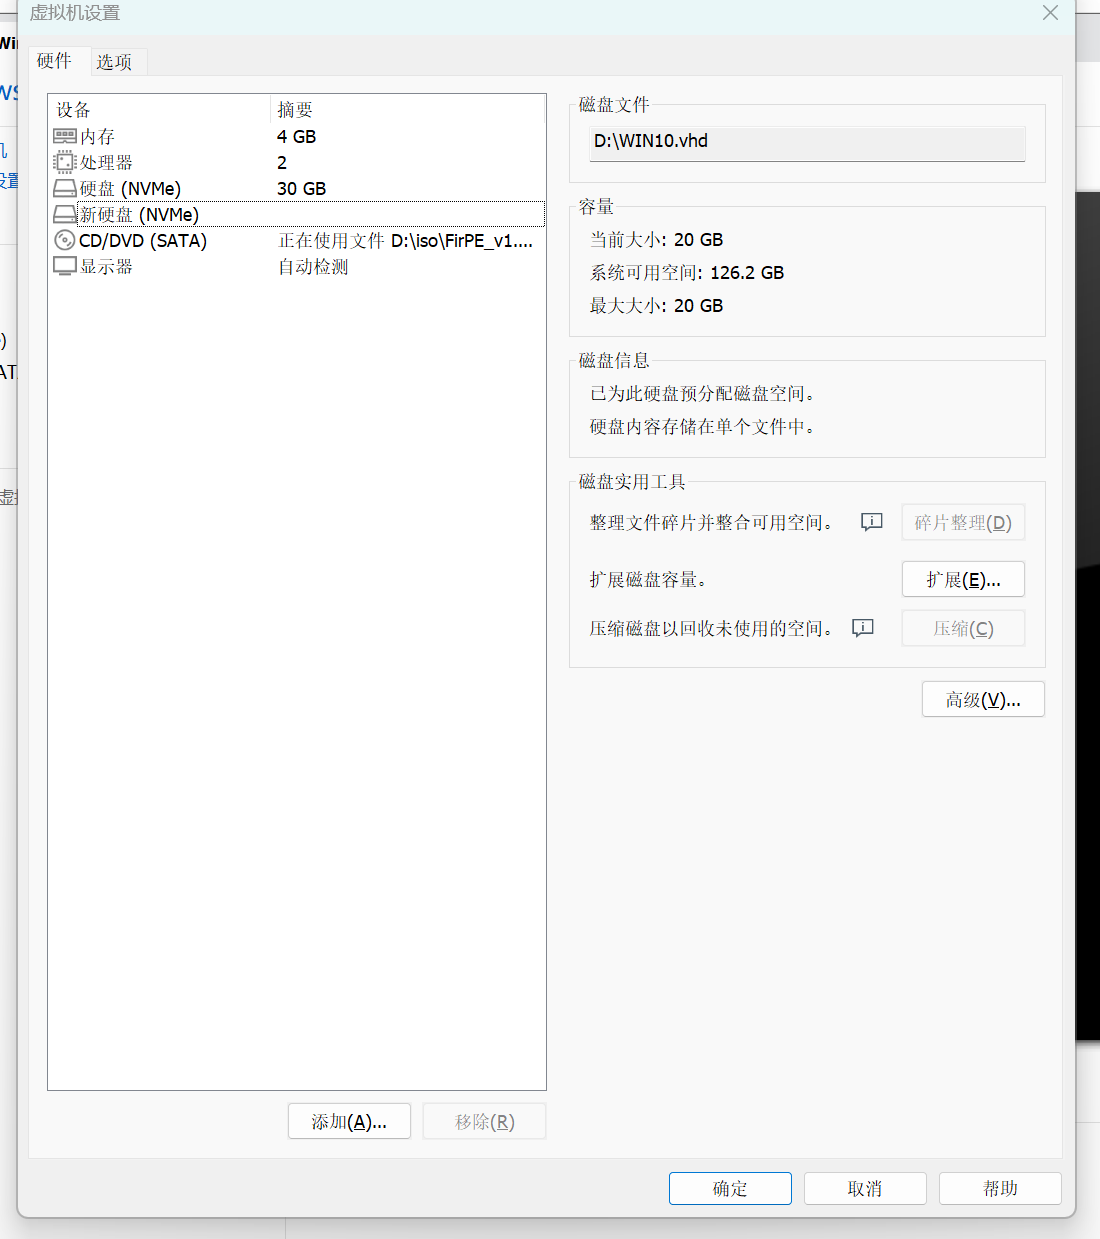The width and height of the screenshot is (1100, 1239).
Task: Select the CD/DVD (SATA) disc icon
Action: click(x=65, y=240)
